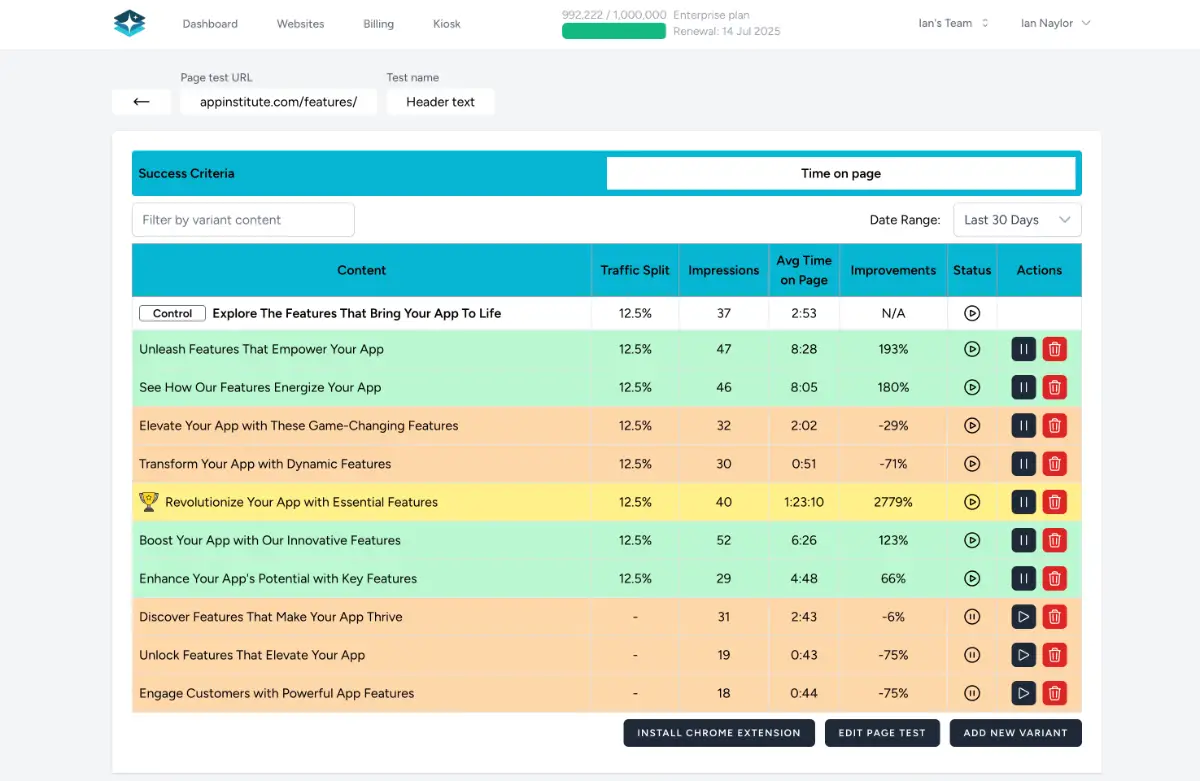Open the Last 30 Days date range dropdown

(x=1016, y=220)
